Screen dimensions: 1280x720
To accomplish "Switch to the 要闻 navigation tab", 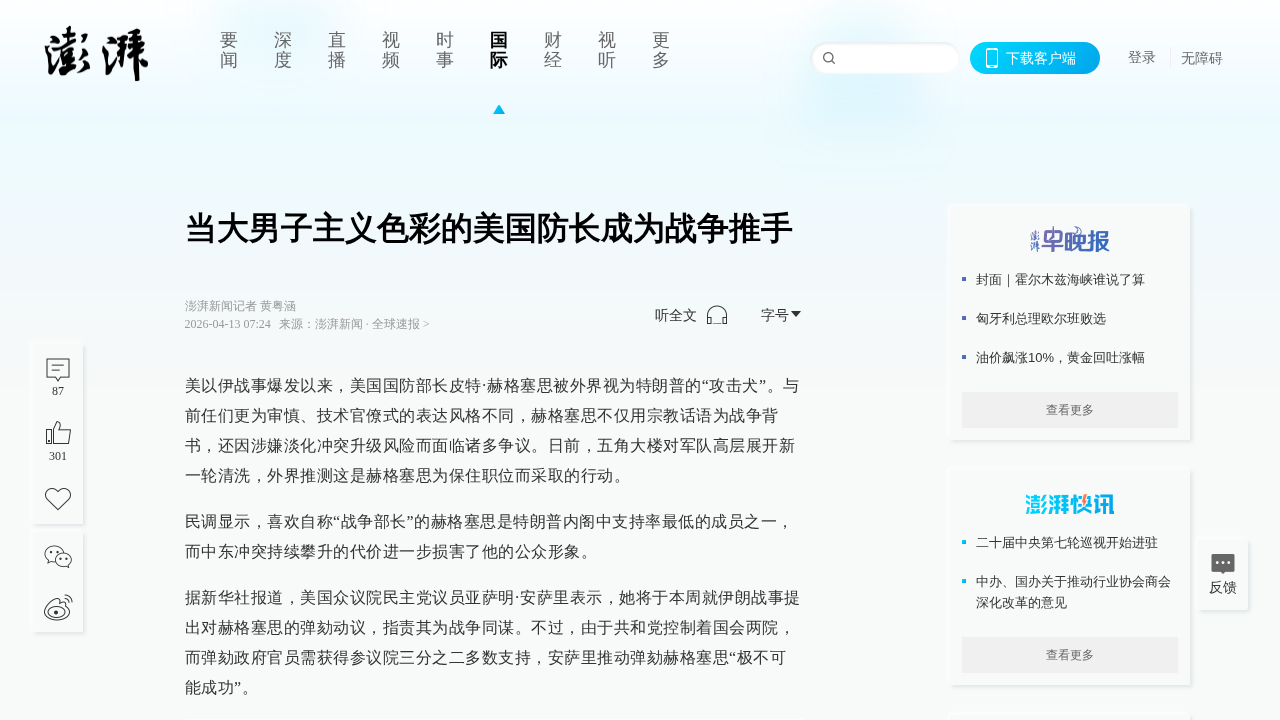I will tap(229, 50).
